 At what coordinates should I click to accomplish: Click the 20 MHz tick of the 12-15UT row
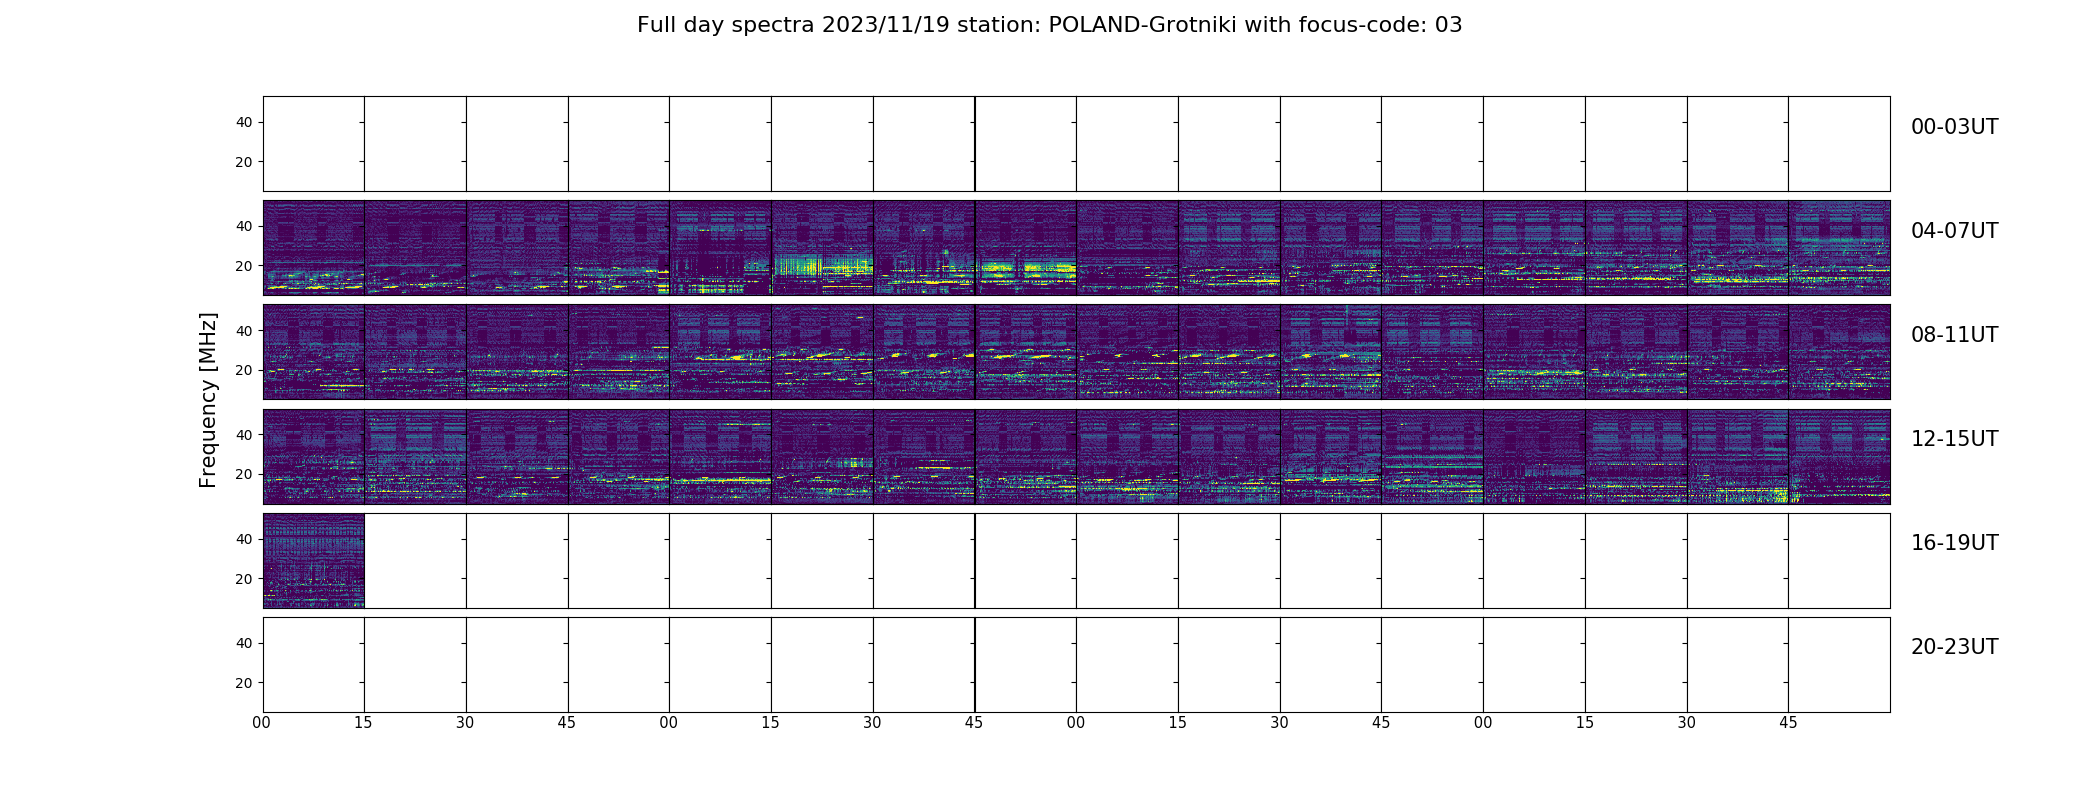pyautogui.click(x=243, y=474)
